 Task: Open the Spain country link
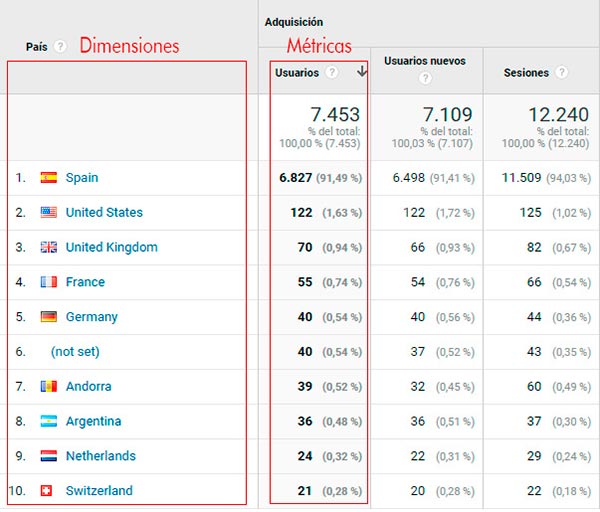pyautogui.click(x=82, y=178)
